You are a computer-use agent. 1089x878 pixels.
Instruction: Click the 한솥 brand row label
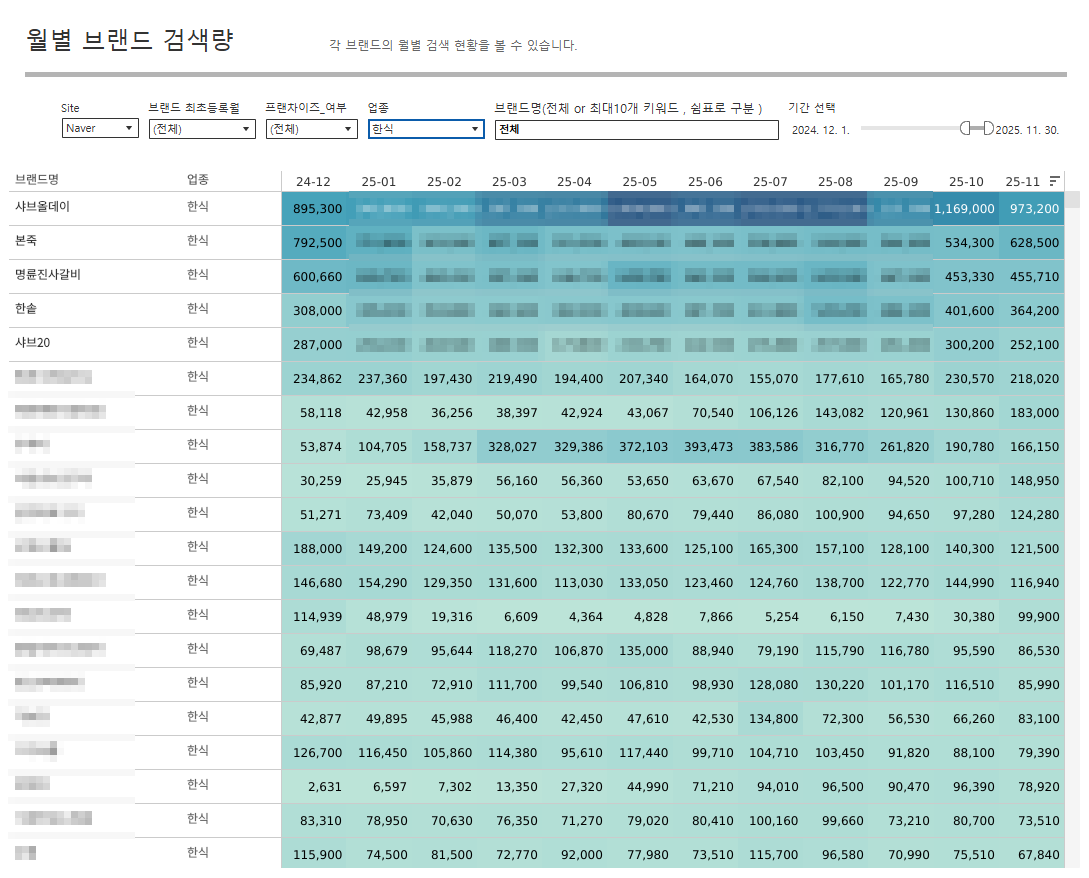point(26,308)
